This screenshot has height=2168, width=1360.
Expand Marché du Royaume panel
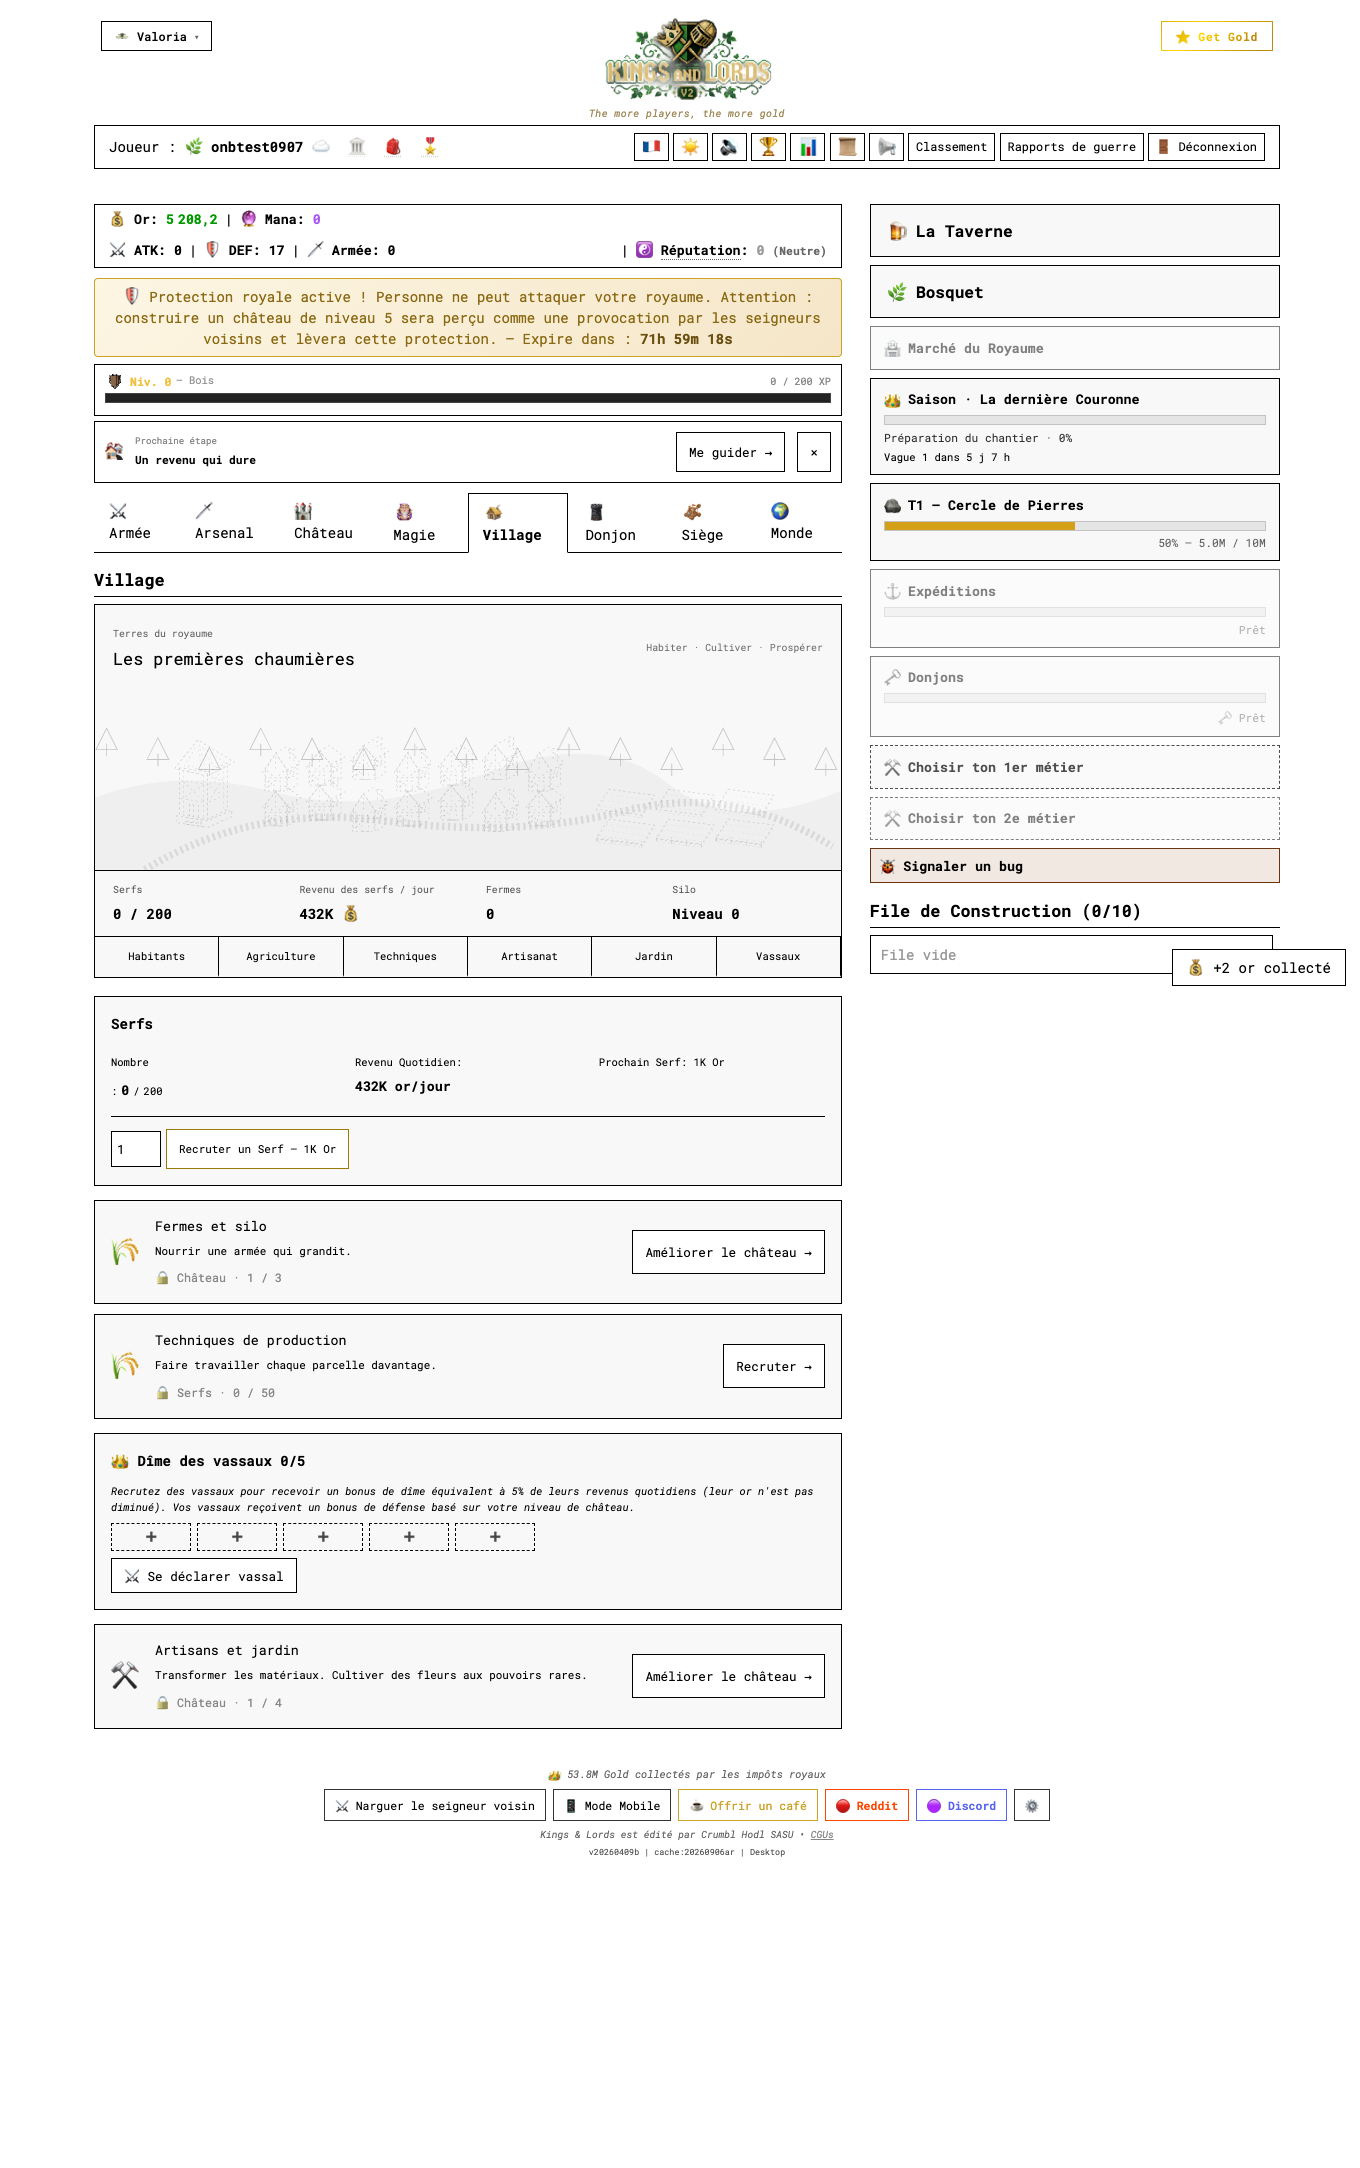(1075, 348)
